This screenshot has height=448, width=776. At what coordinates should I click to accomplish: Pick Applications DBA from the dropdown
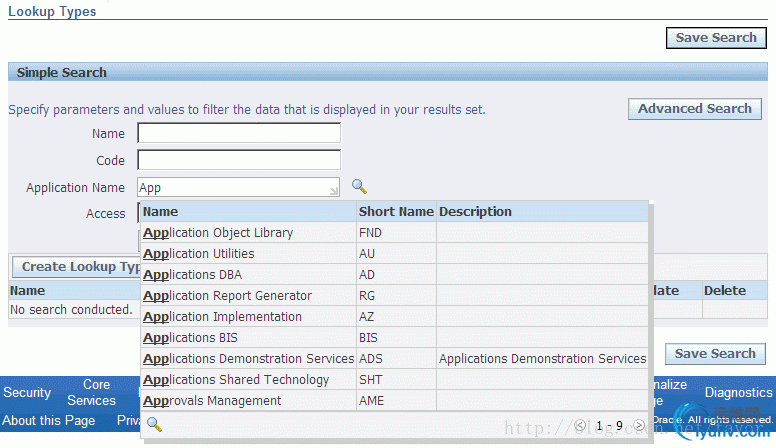(193, 275)
